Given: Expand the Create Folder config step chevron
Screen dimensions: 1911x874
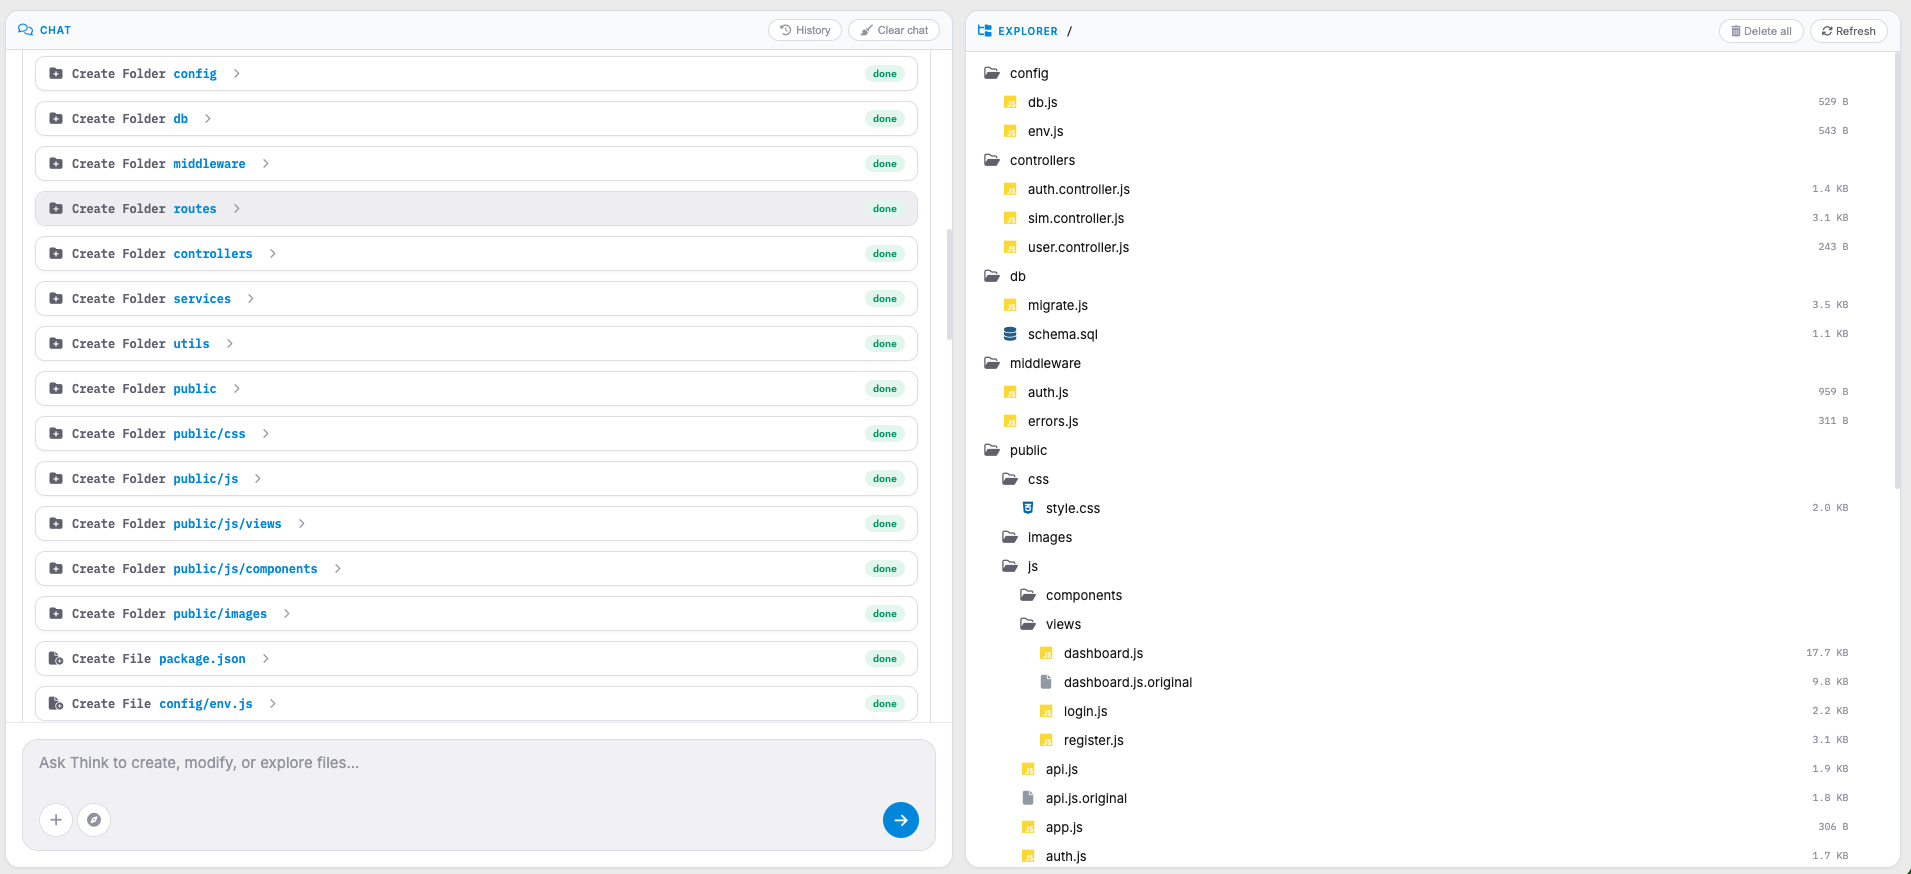Looking at the screenshot, I should point(236,74).
